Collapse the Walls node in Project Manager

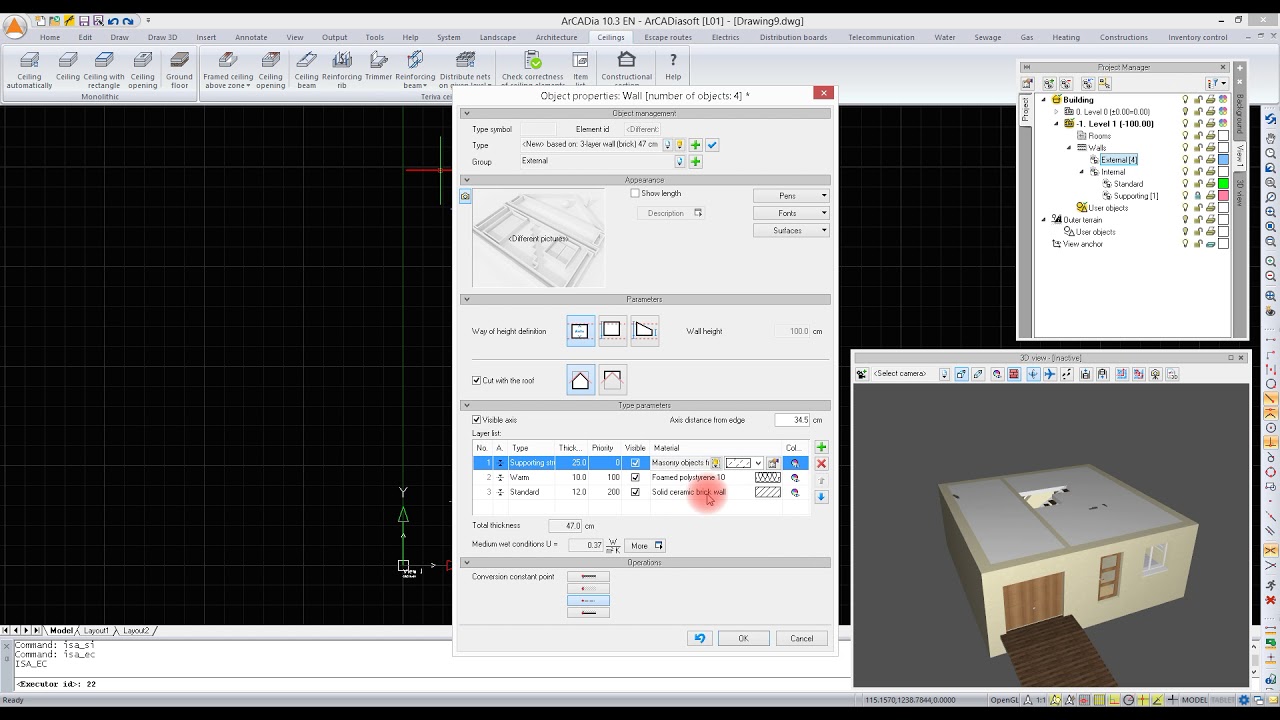coord(1069,148)
